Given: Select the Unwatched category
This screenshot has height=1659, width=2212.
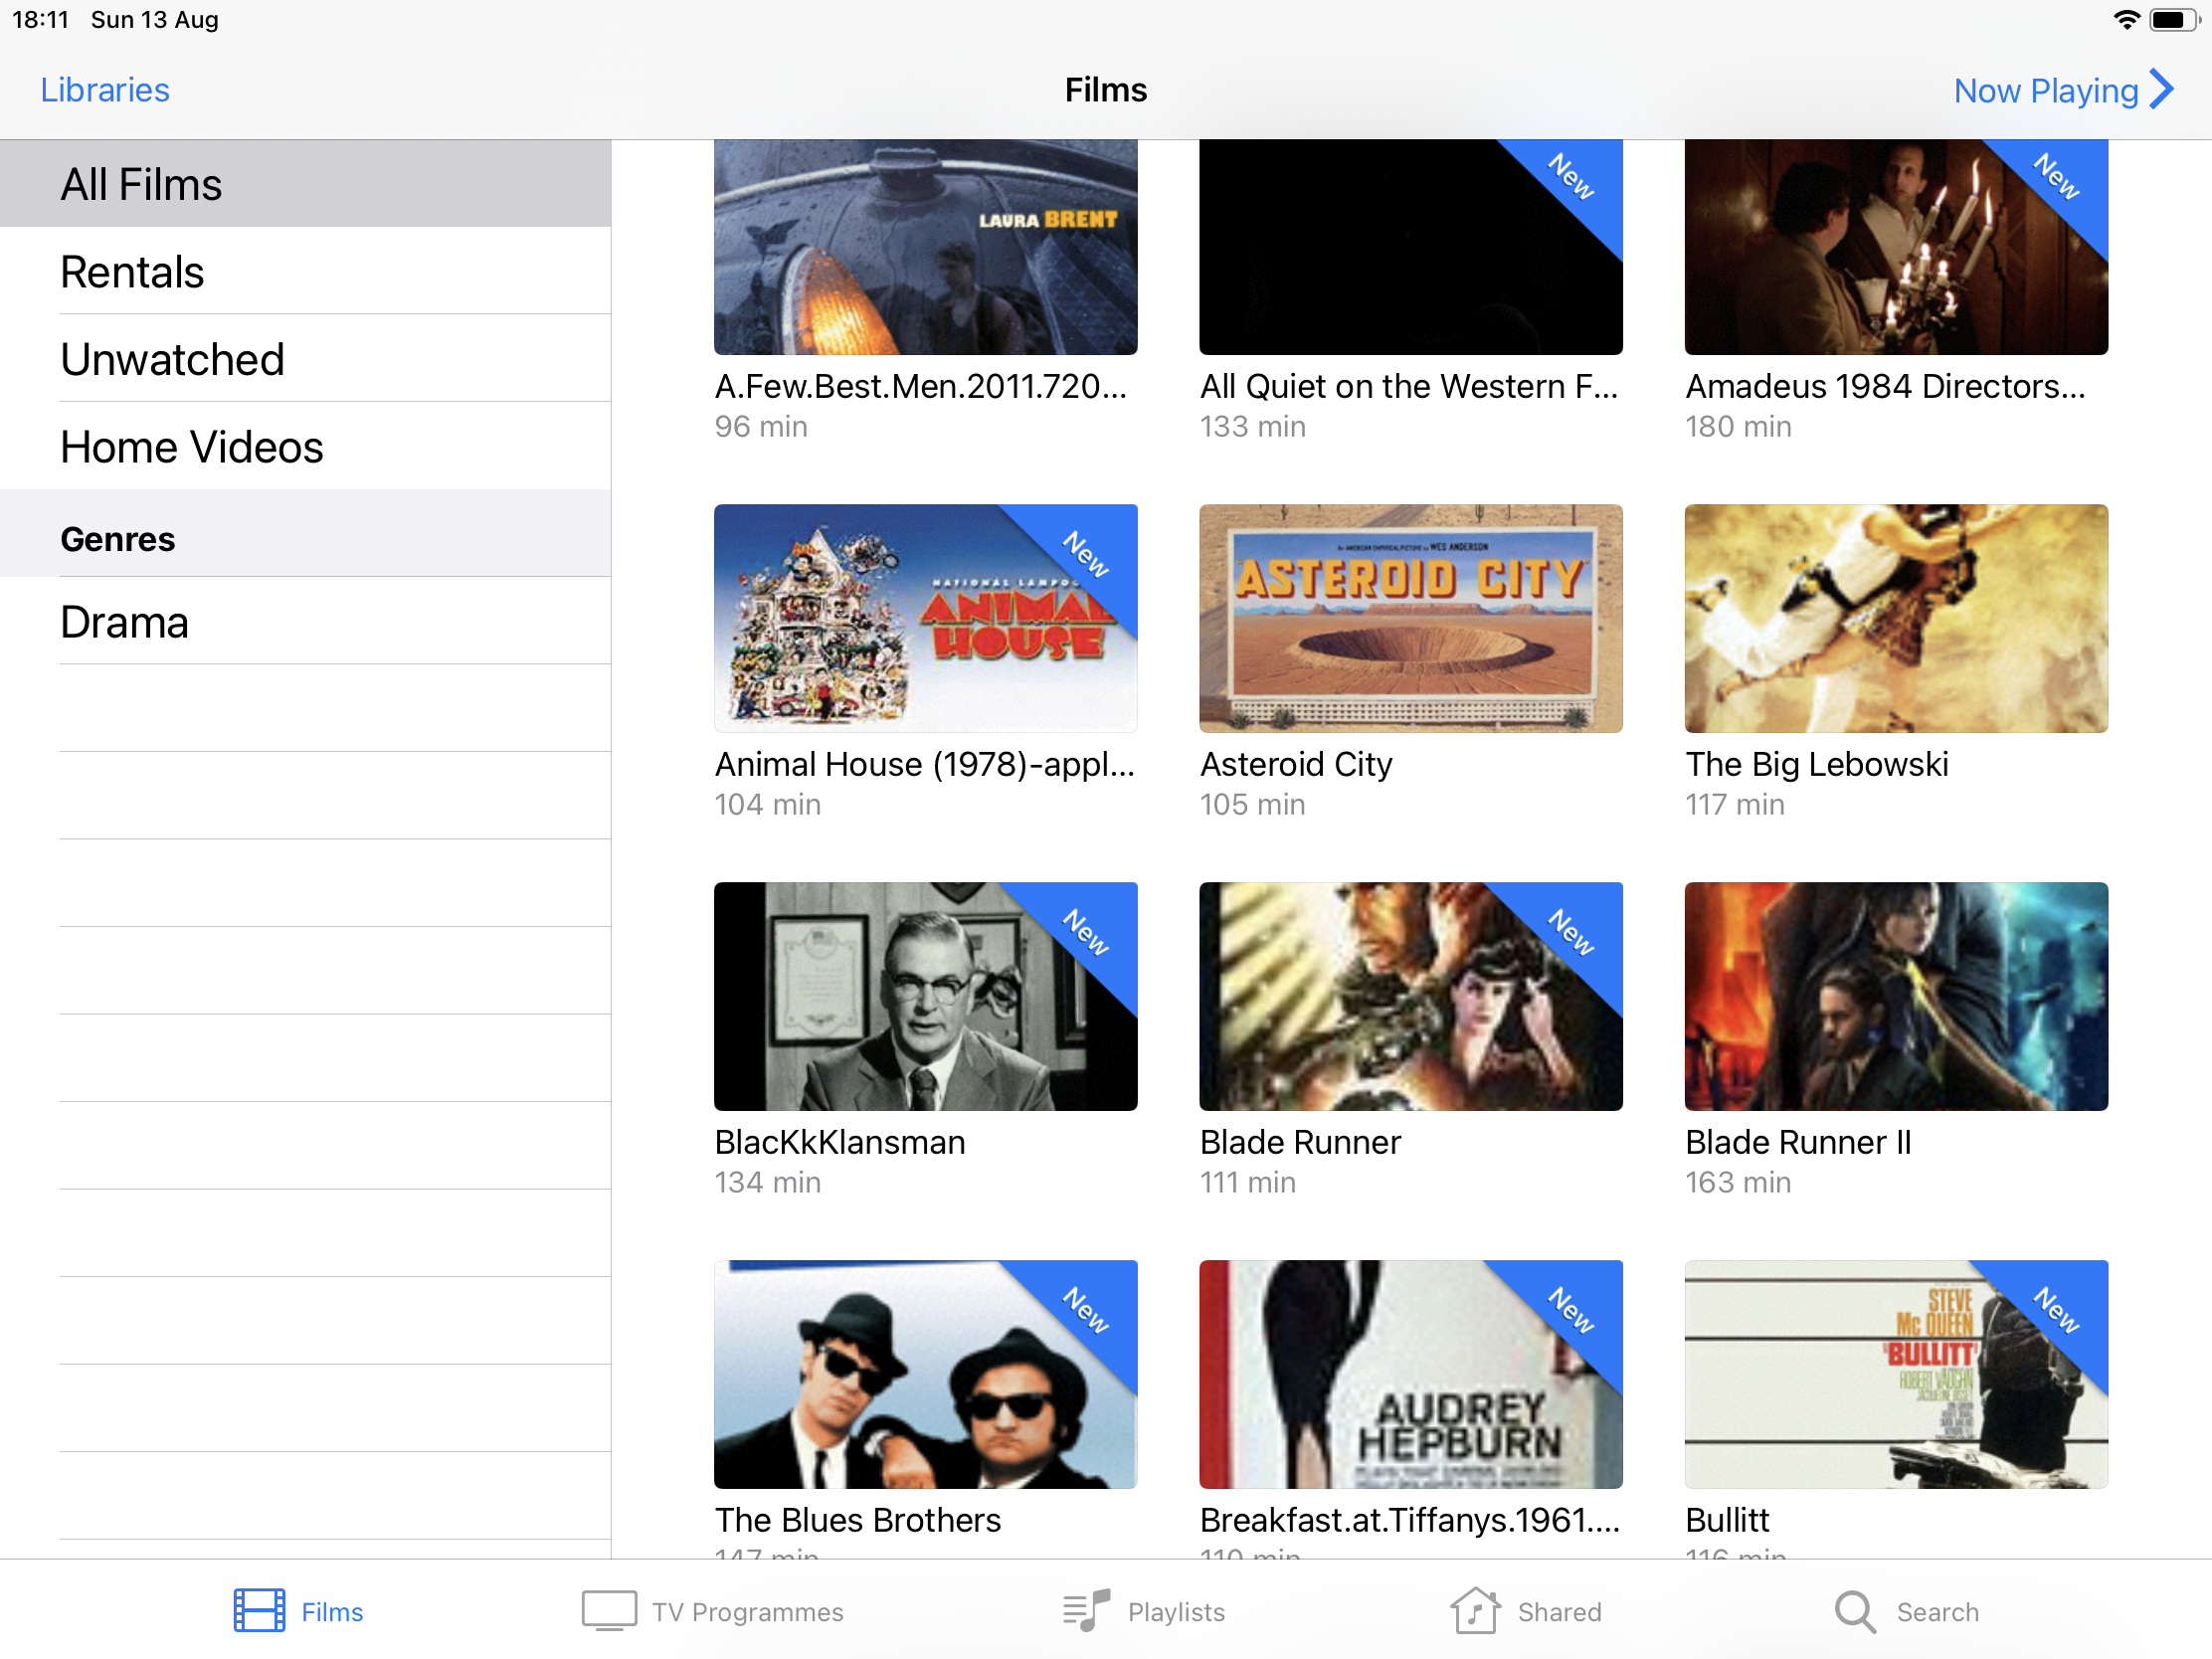Looking at the screenshot, I should (x=172, y=360).
